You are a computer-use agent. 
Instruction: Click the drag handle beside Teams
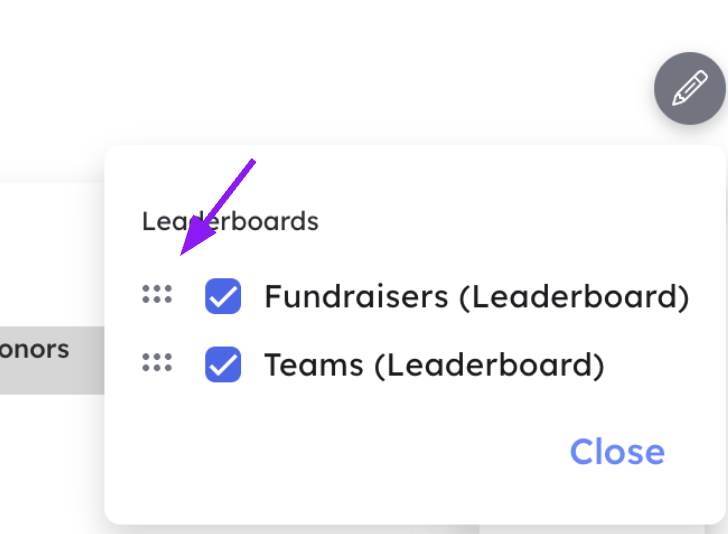pos(157,363)
